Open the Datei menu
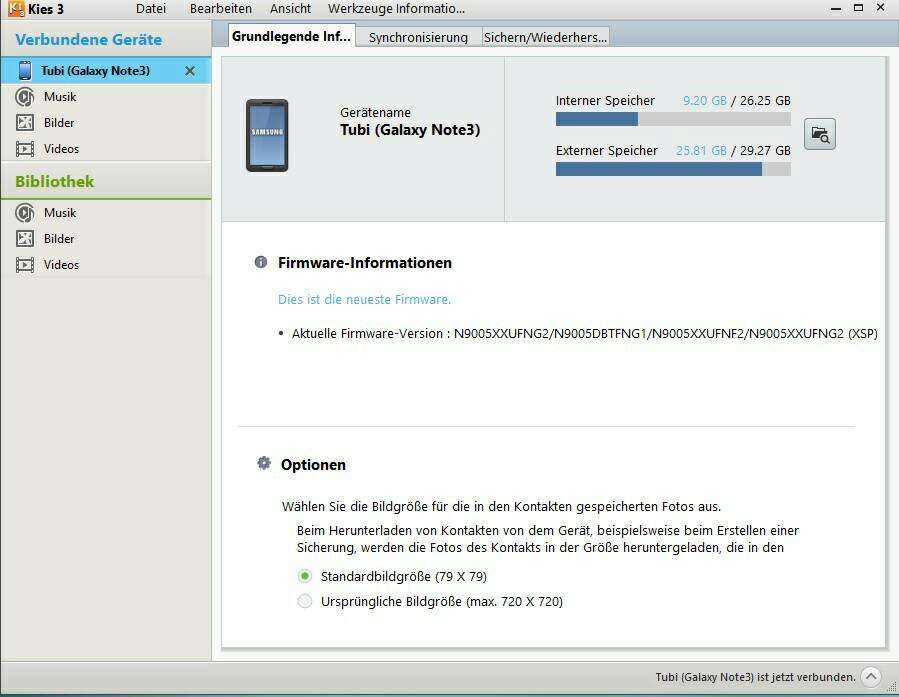 pos(151,9)
